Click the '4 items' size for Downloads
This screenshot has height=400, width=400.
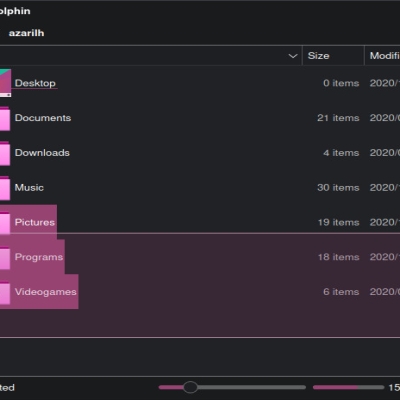coord(341,153)
